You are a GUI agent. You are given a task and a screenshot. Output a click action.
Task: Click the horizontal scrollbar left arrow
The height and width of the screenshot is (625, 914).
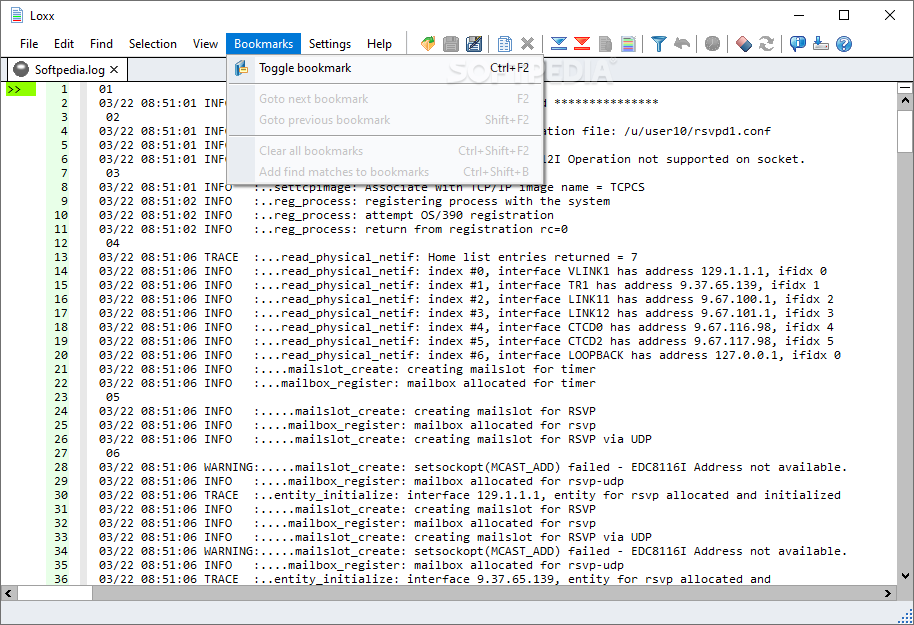8,593
